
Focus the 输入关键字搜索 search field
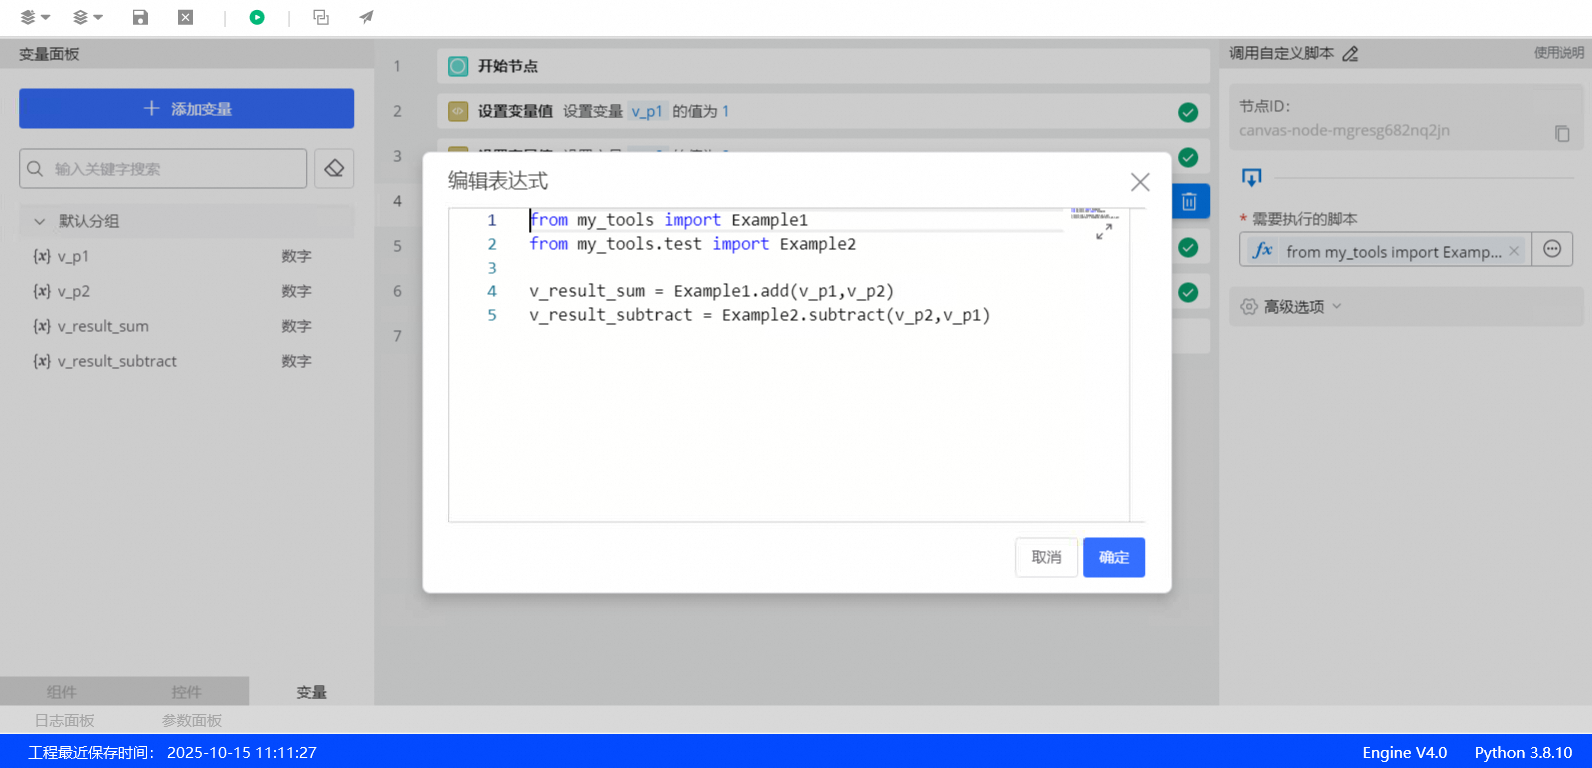click(163, 168)
